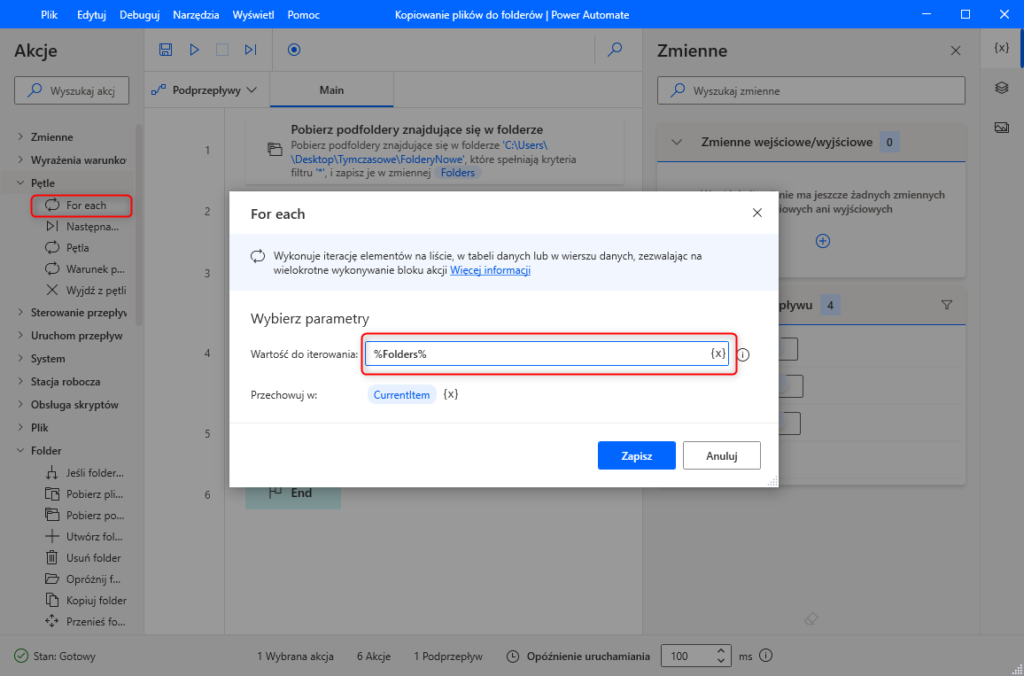Open the UI elements pane icon

click(1001, 88)
